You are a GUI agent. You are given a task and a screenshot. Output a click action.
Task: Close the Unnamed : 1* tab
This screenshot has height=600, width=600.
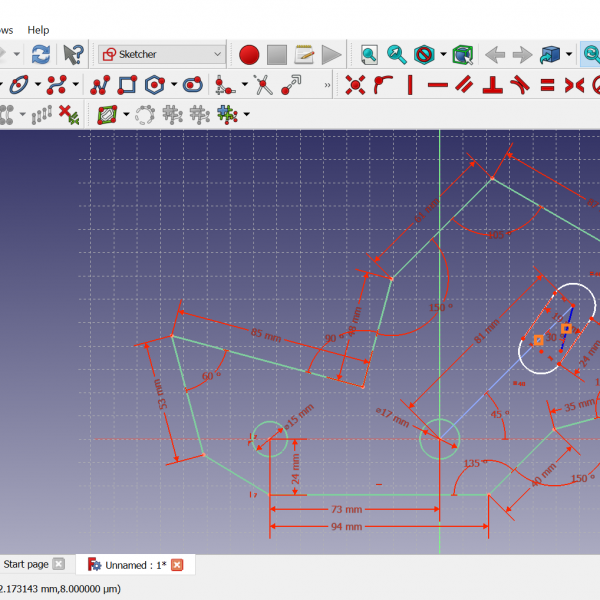pos(177,565)
